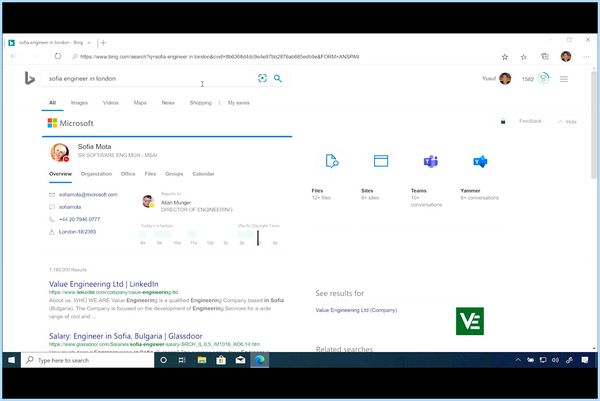The height and width of the screenshot is (401, 600).
Task: Open the Files search icon tile
Action: click(332, 161)
